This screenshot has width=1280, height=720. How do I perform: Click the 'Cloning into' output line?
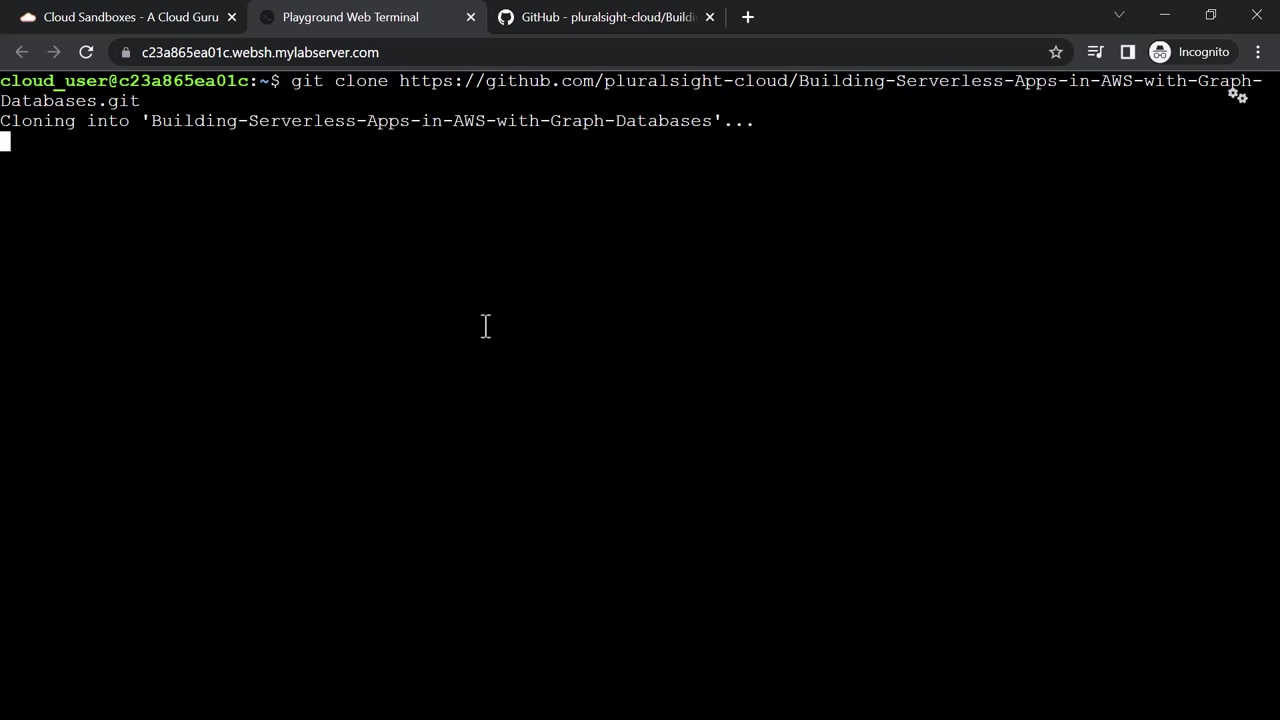click(377, 121)
